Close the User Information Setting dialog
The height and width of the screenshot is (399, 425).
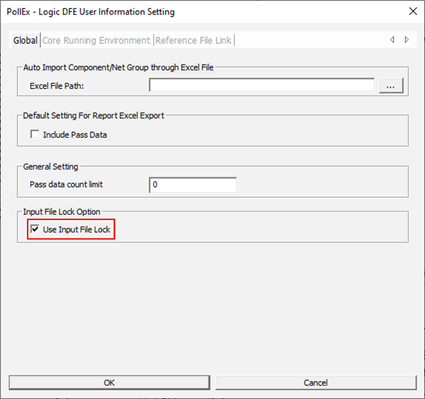413,11
